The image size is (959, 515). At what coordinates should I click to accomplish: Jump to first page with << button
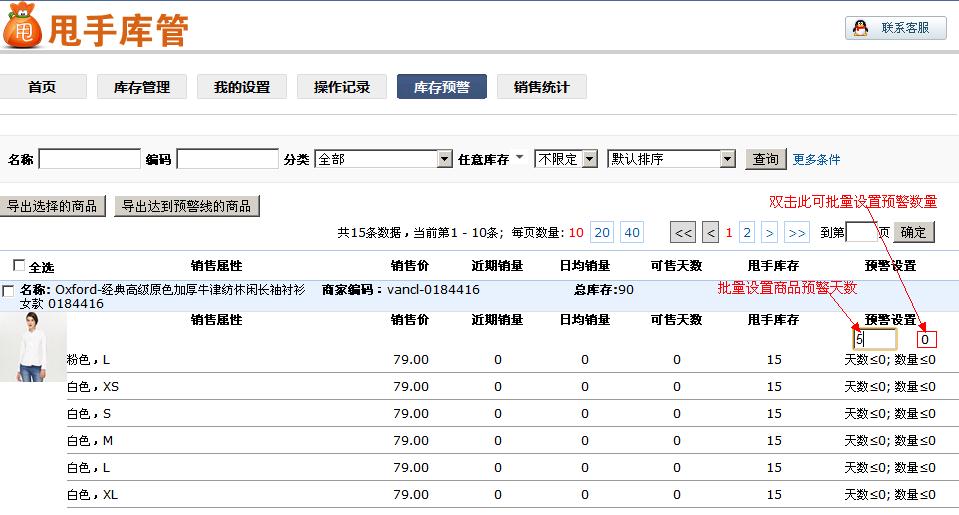pyautogui.click(x=683, y=232)
